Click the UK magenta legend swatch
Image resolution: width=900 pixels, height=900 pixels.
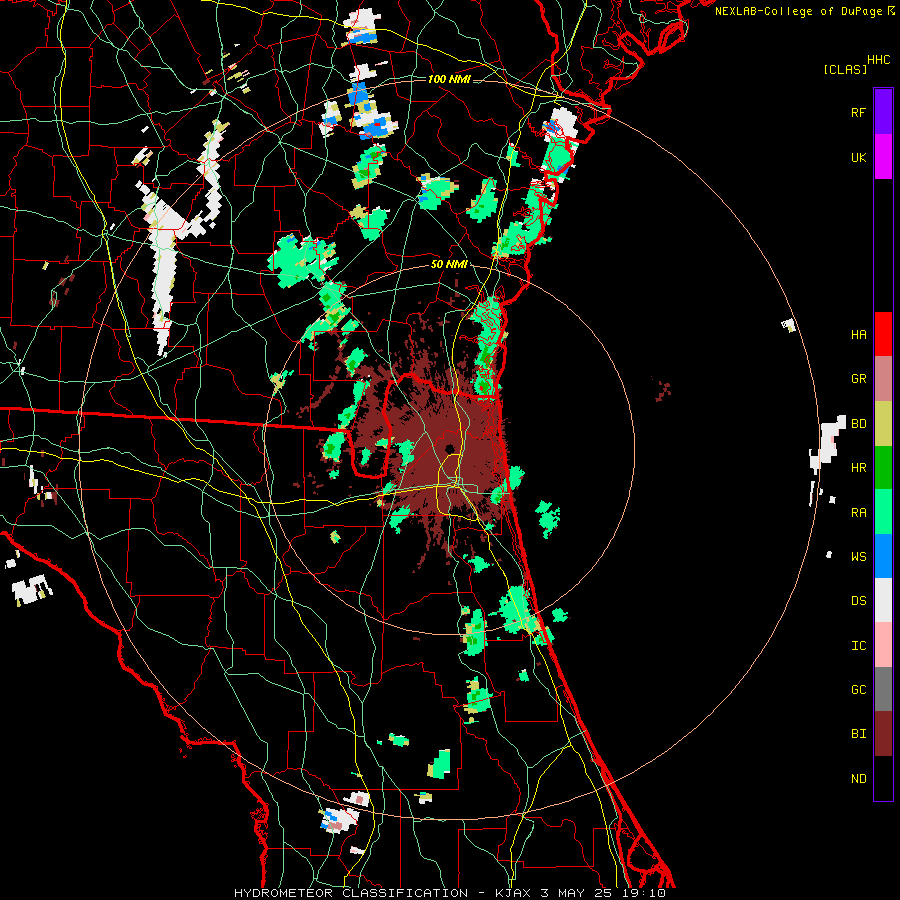883,157
